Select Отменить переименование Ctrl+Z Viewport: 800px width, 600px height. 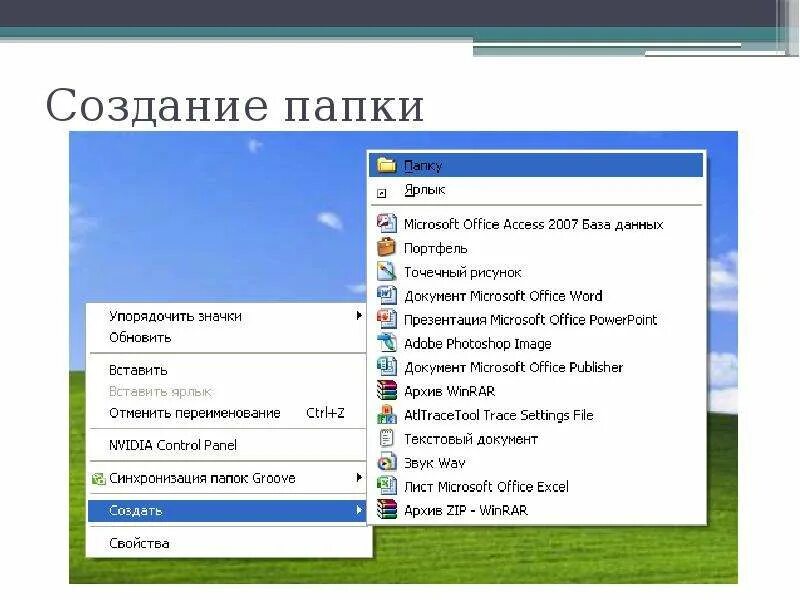click(227, 413)
